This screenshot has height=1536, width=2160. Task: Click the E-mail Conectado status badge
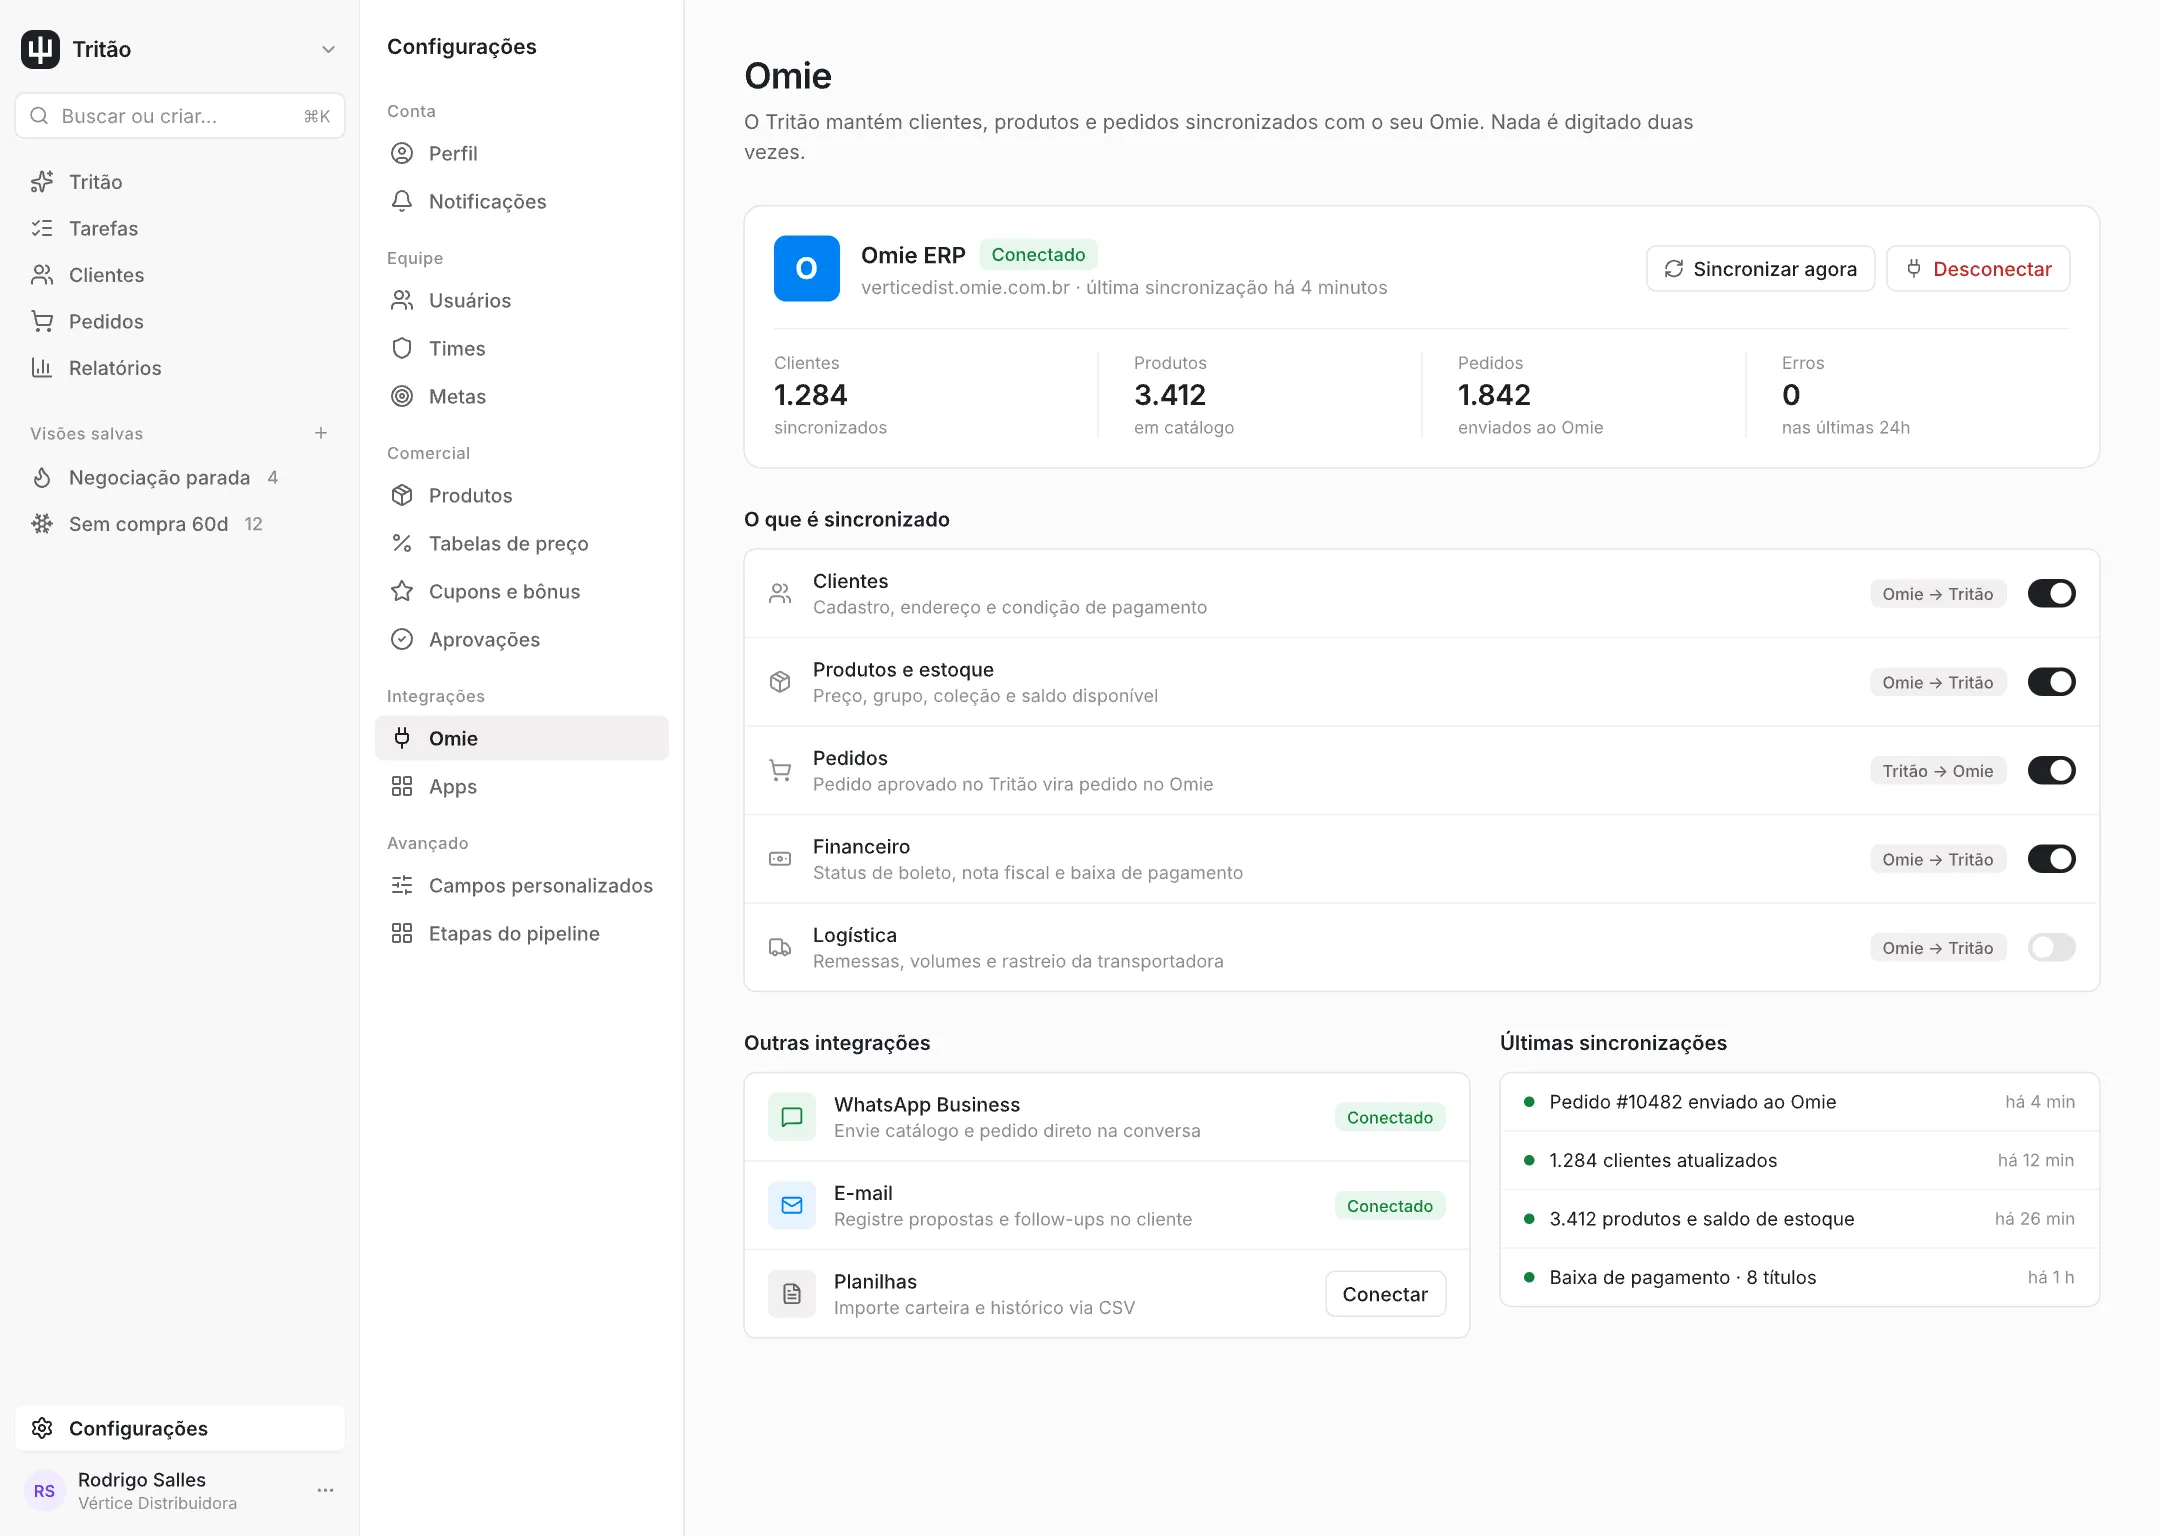[1390, 1206]
